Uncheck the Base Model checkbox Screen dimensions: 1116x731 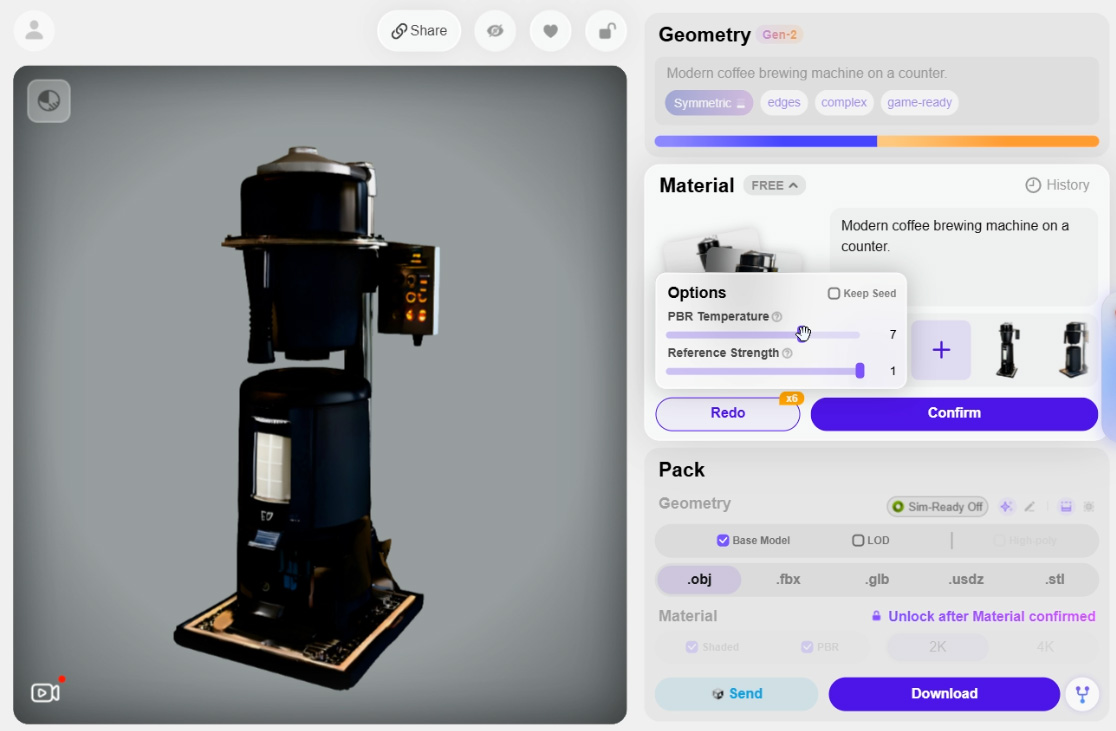coord(723,541)
